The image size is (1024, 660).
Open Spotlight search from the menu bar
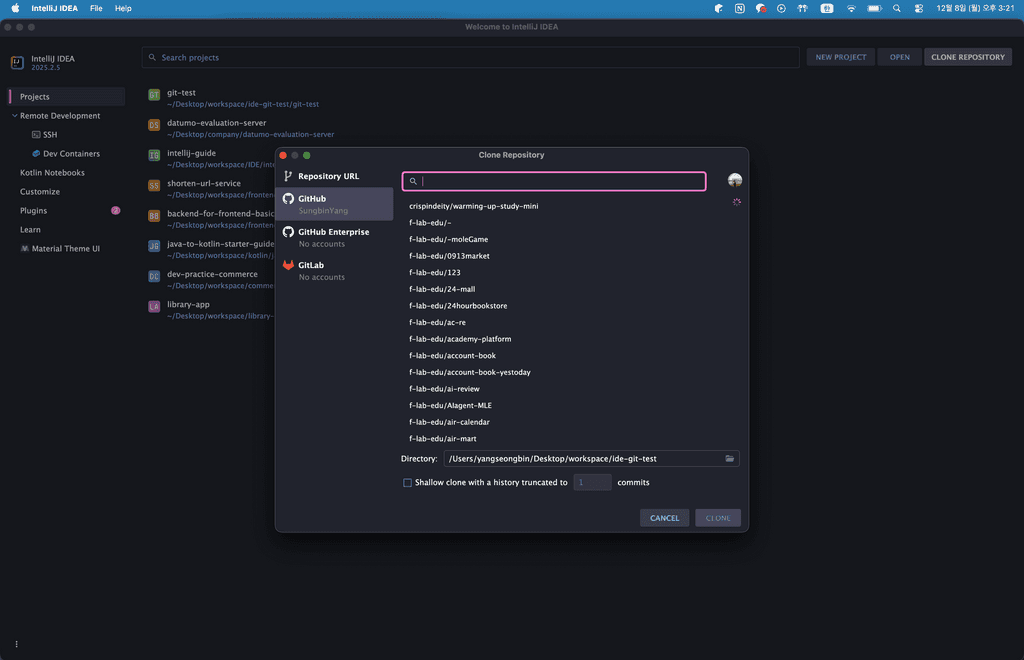[896, 8]
